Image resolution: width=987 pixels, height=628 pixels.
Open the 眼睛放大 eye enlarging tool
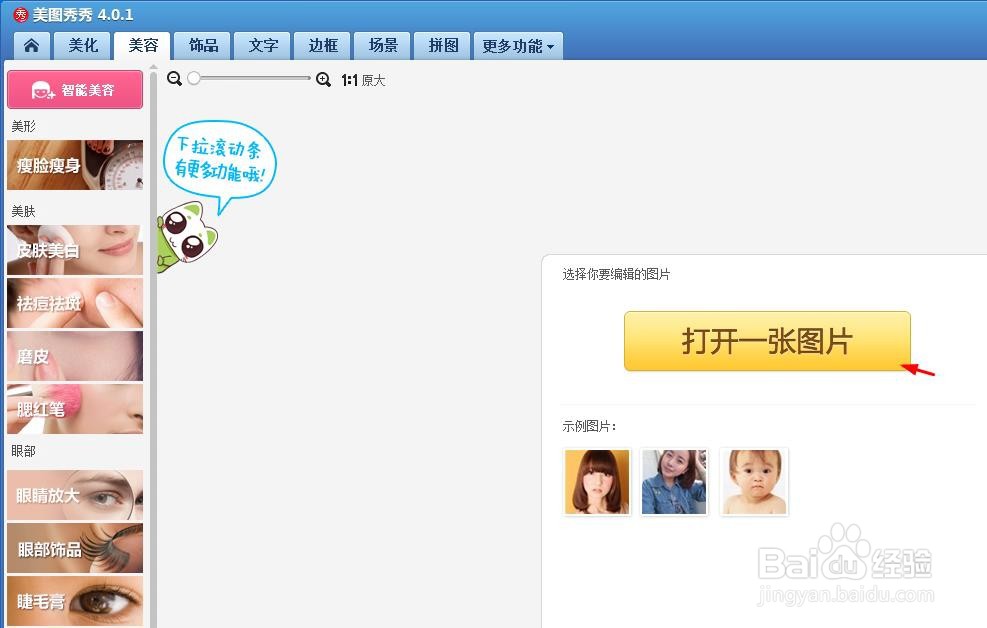click(x=74, y=494)
